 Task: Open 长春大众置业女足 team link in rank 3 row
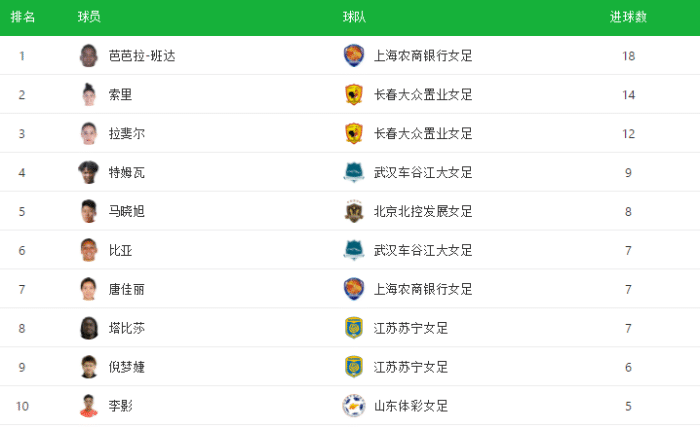pyautogui.click(x=423, y=133)
